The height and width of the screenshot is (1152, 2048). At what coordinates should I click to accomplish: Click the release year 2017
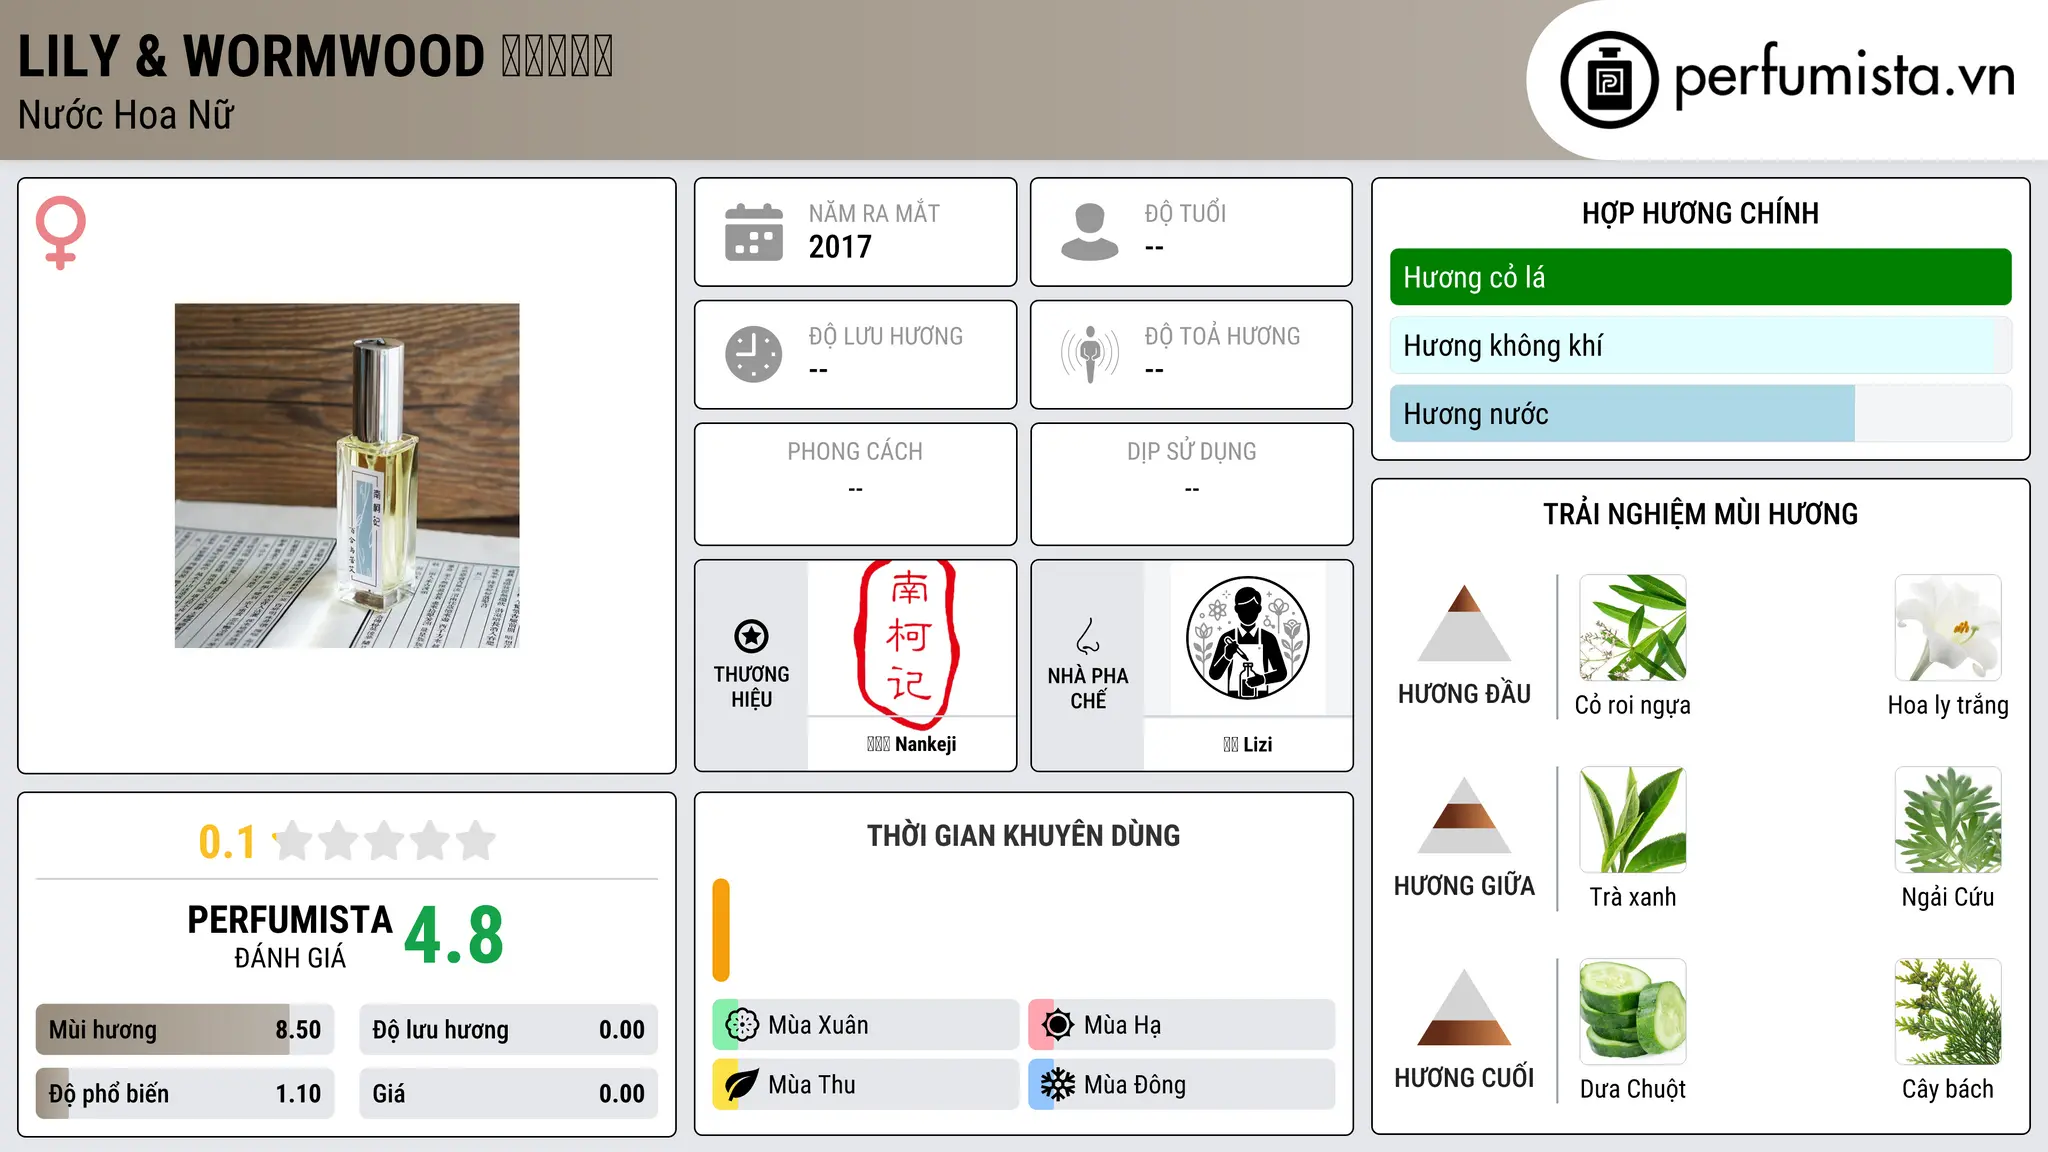(x=840, y=247)
